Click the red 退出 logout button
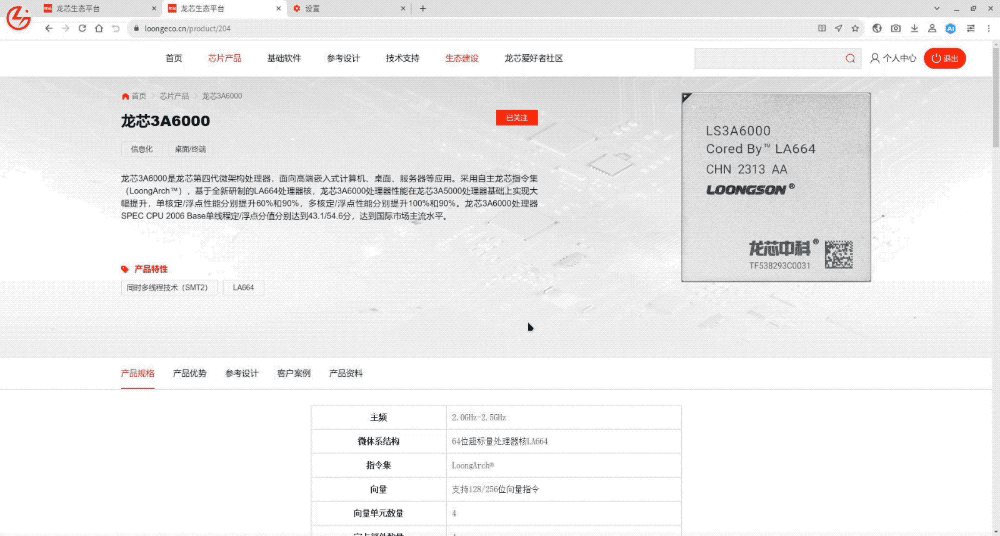 click(944, 58)
